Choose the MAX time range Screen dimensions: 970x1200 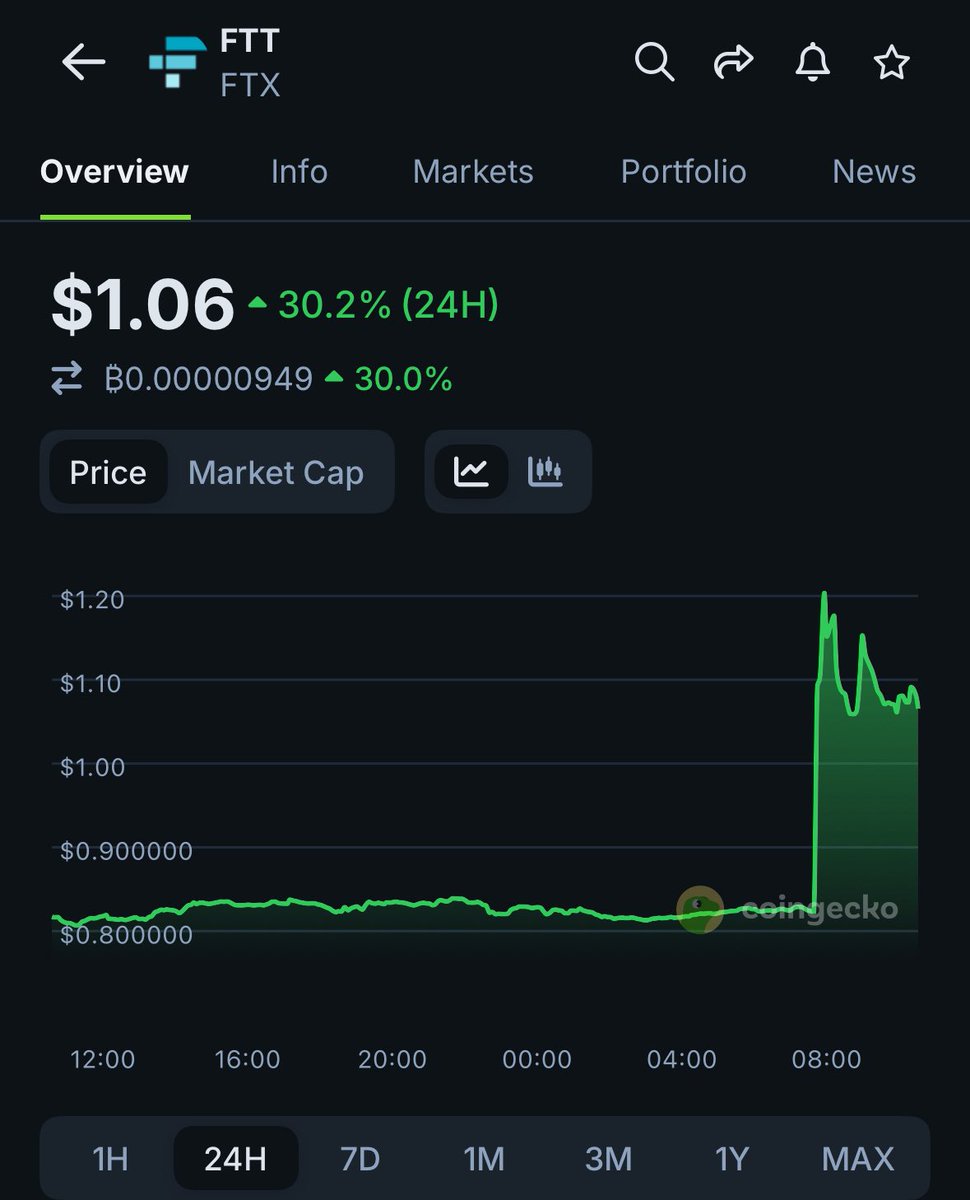click(858, 1159)
